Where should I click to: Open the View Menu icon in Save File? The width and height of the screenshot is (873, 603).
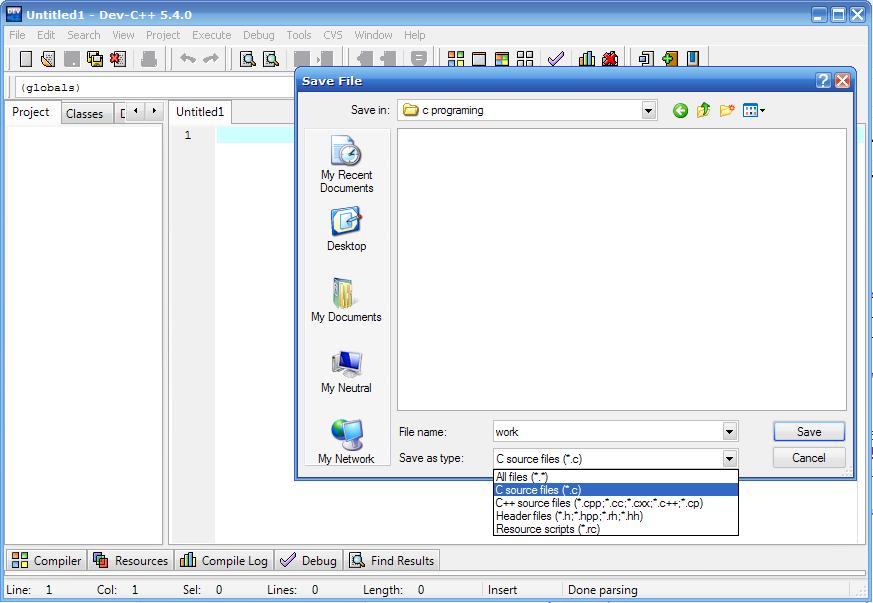[753, 111]
